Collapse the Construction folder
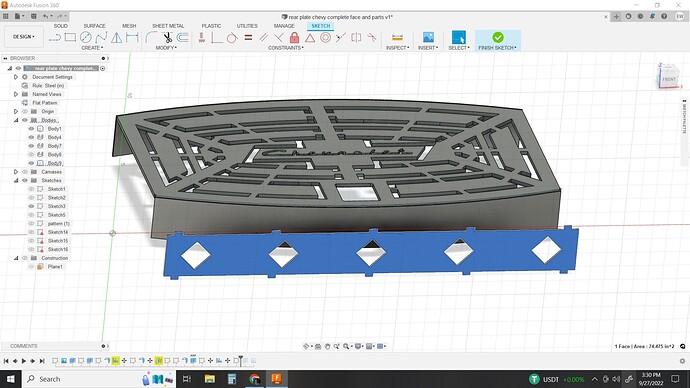This screenshot has width=690, height=388. pos(16,258)
